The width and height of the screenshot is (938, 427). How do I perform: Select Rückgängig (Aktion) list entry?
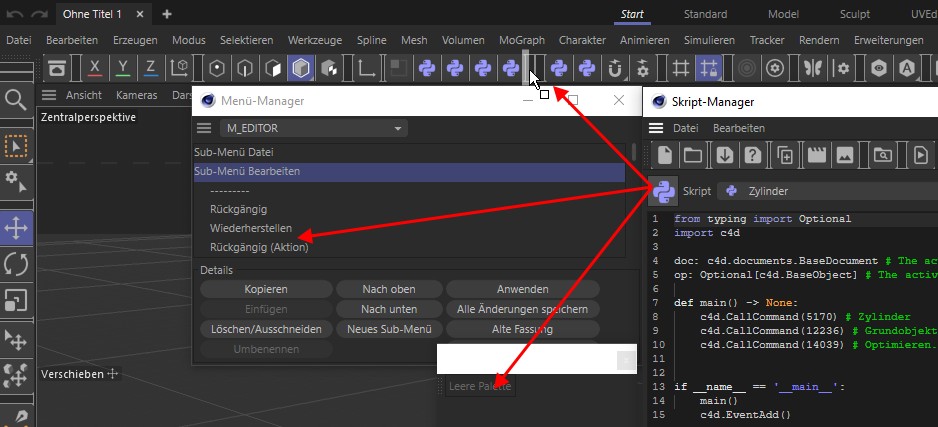coord(258,247)
